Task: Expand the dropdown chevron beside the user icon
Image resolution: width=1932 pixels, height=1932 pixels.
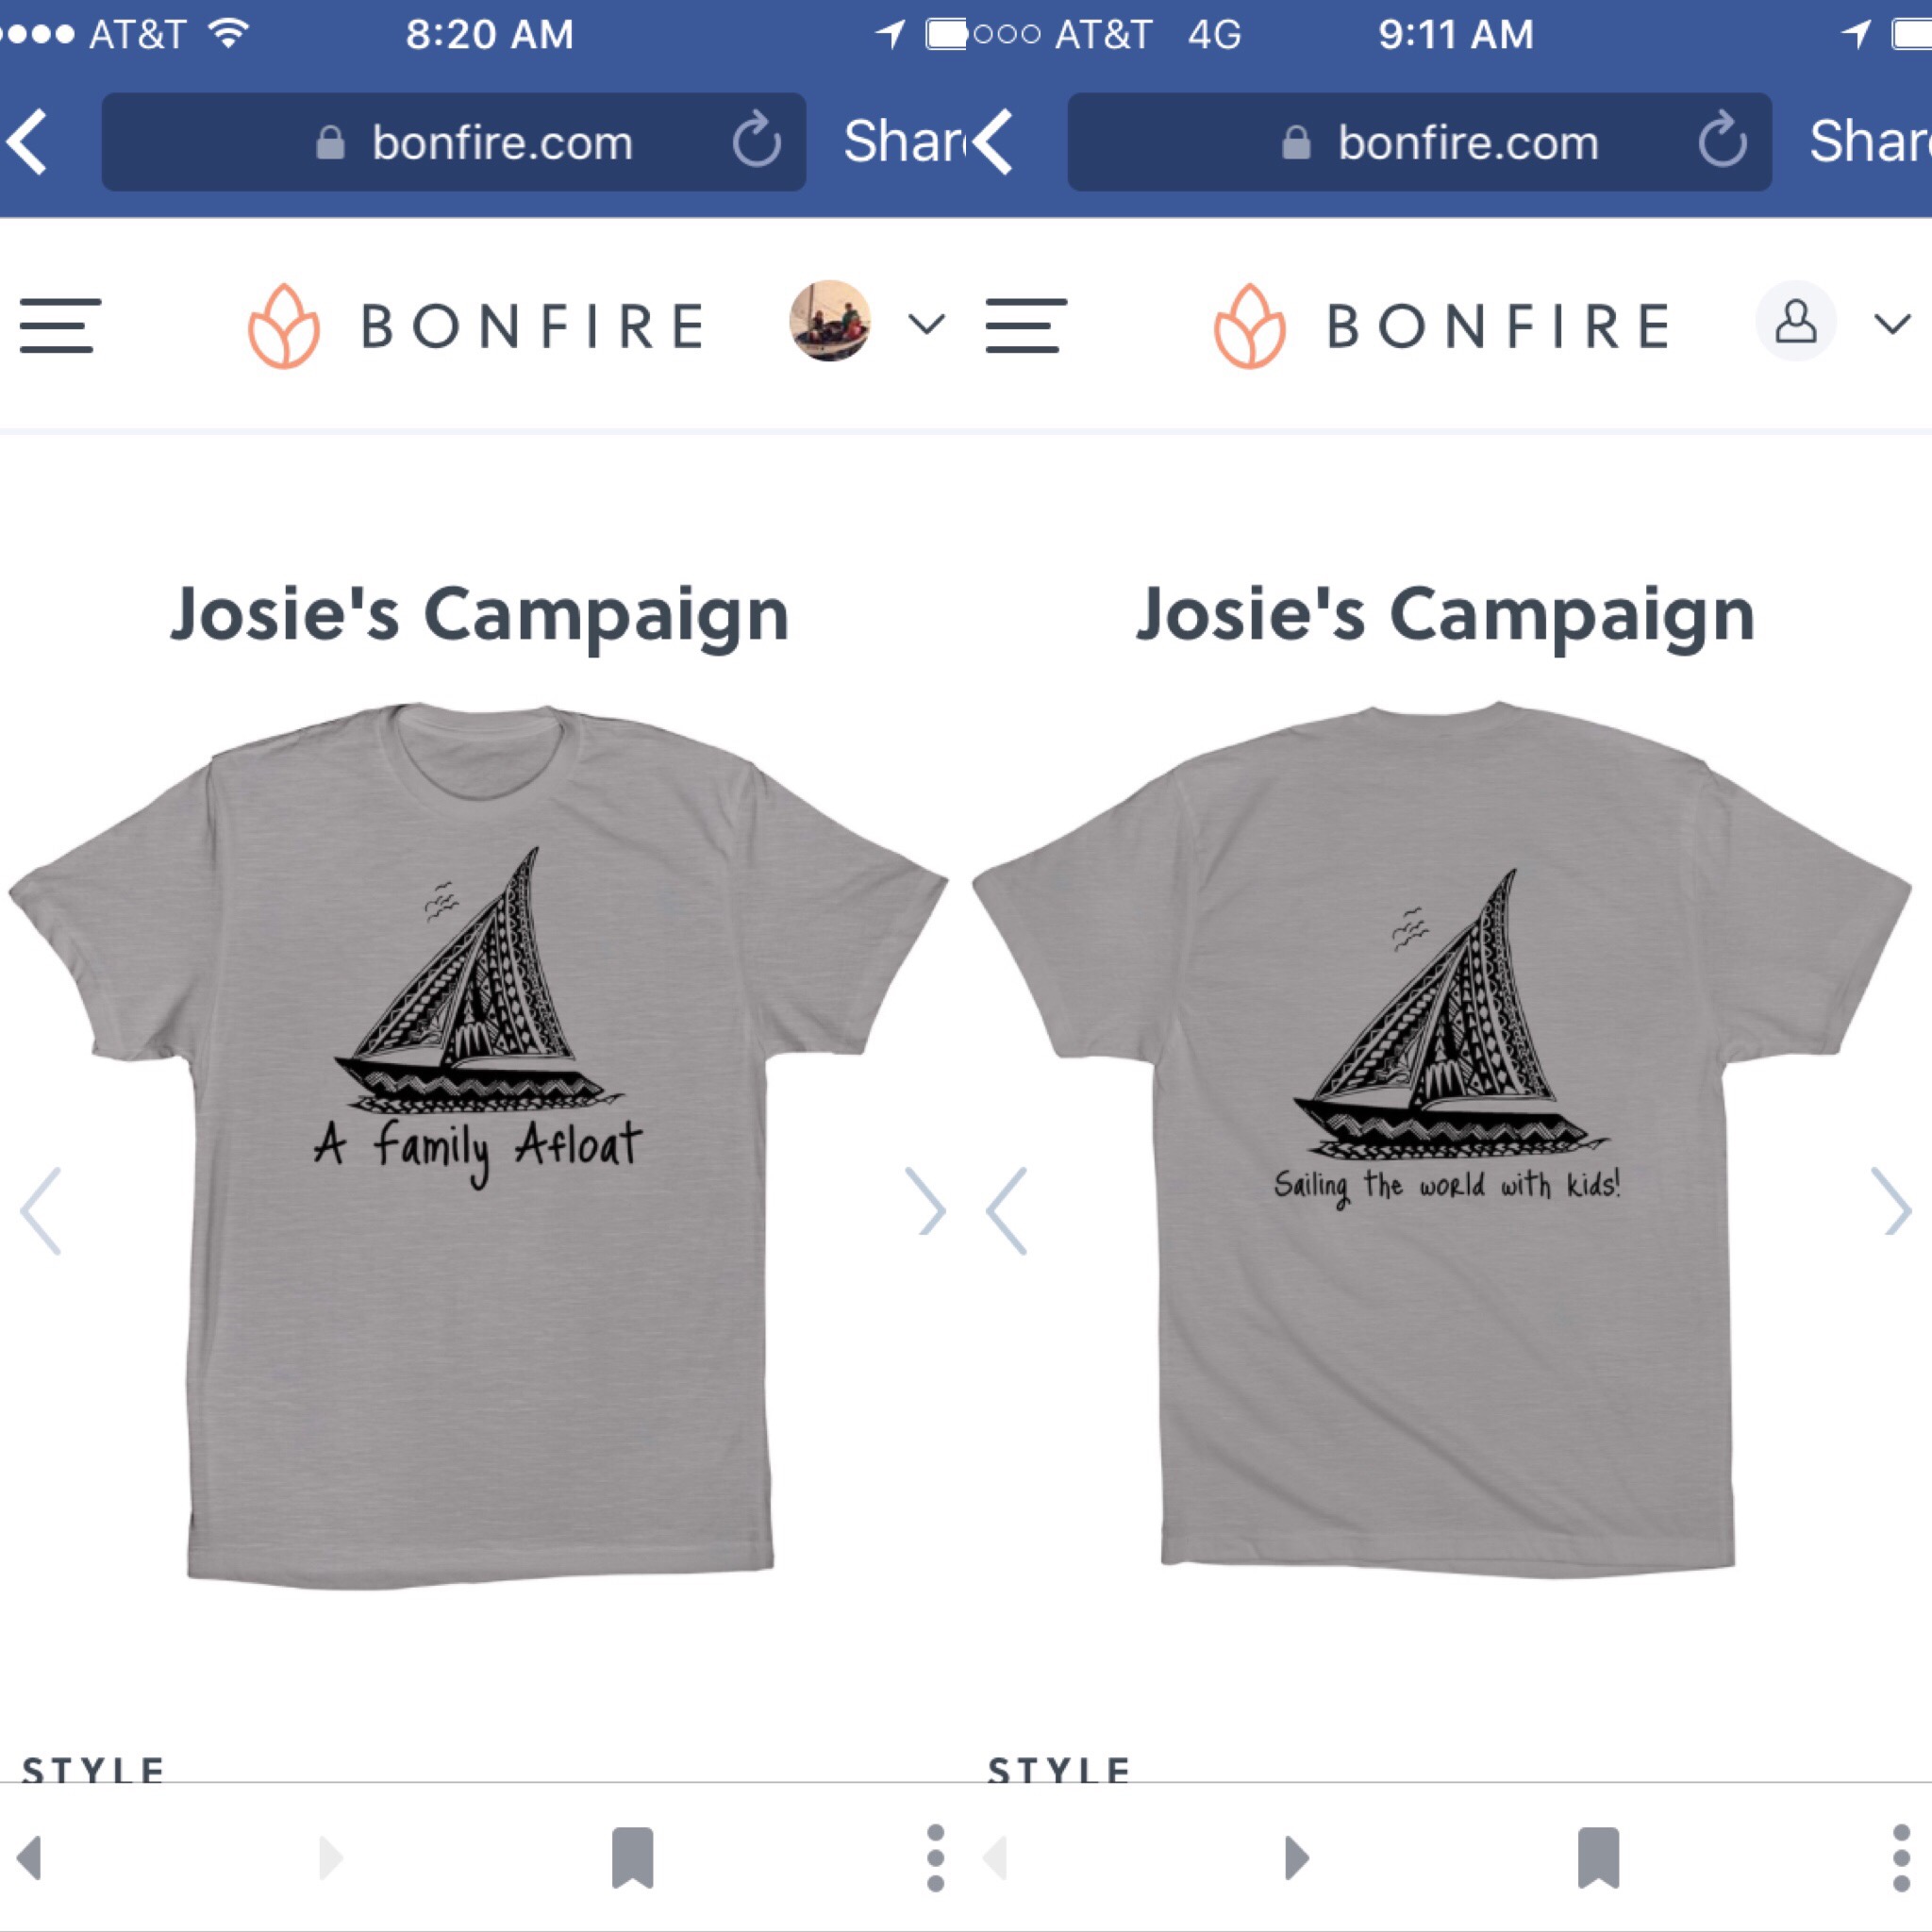Action: 1892,324
